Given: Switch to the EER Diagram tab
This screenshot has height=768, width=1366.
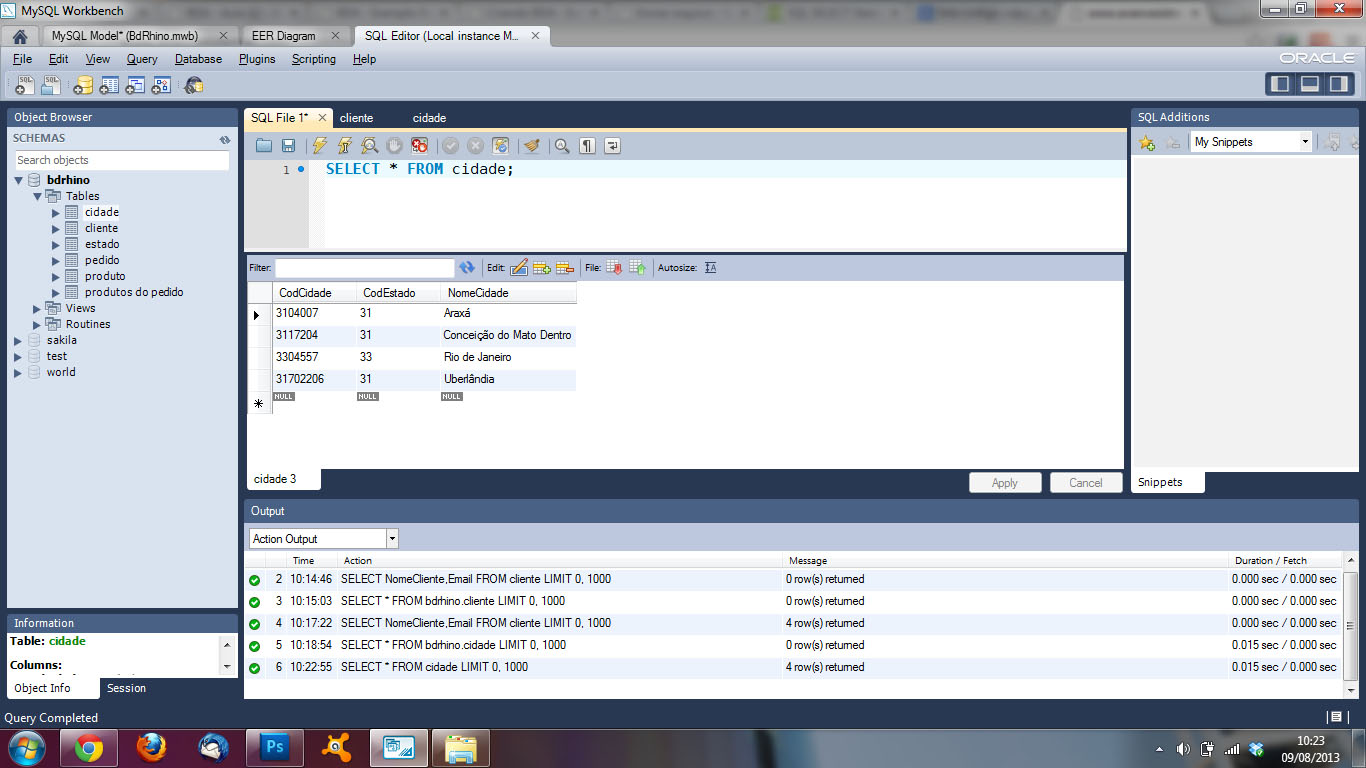Looking at the screenshot, I should coord(282,36).
